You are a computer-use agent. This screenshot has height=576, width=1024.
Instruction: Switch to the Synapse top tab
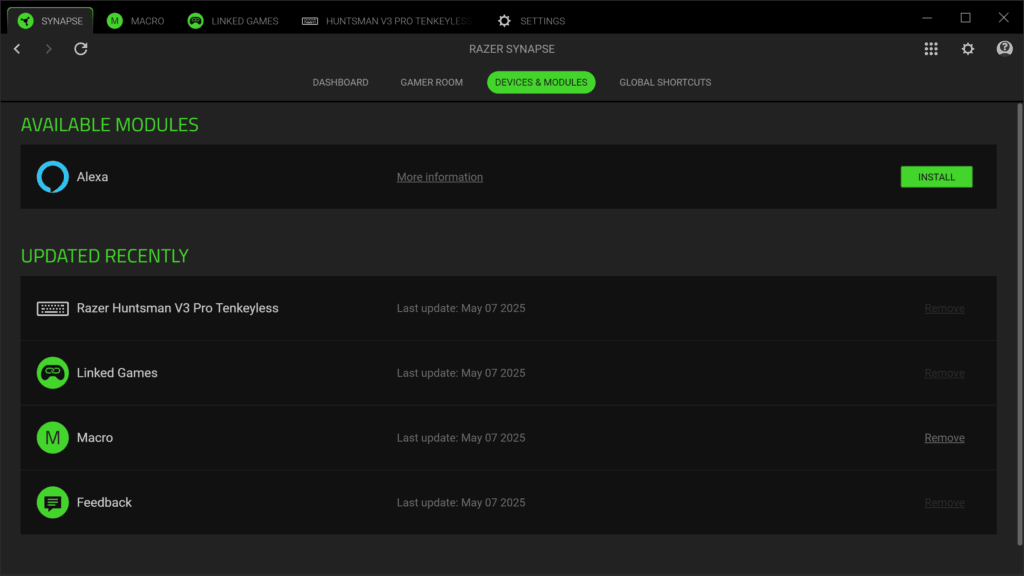click(50, 21)
